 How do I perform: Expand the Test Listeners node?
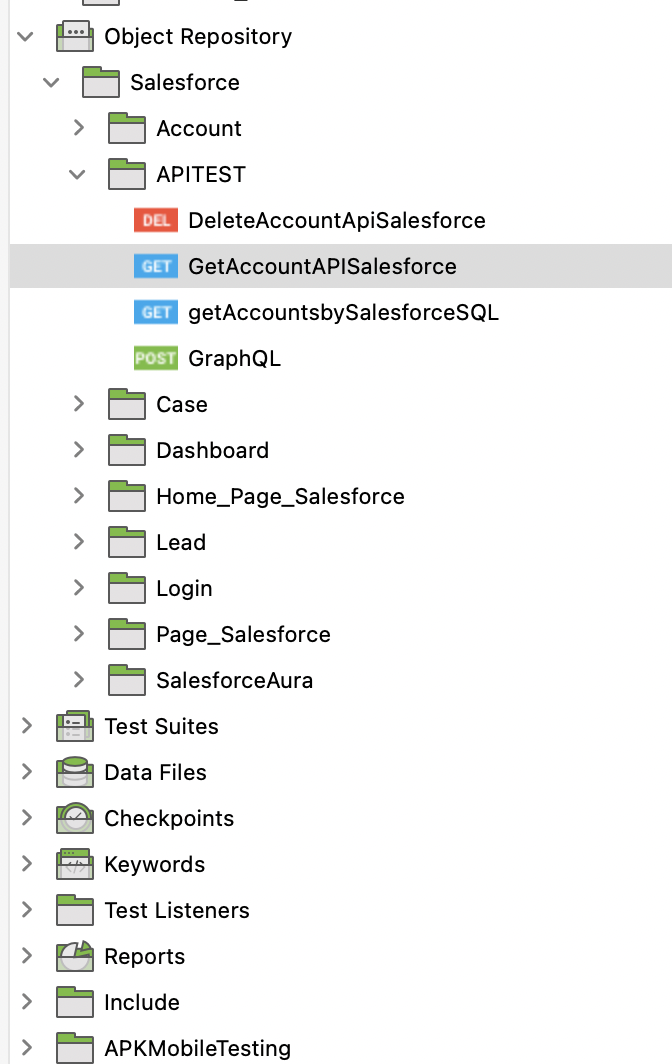point(26,910)
